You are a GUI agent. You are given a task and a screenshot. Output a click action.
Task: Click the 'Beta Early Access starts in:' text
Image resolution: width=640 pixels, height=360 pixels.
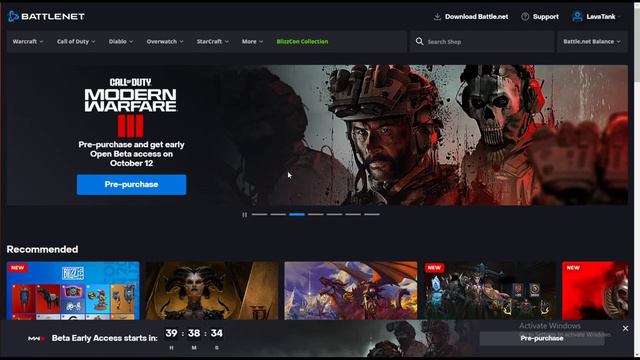[104, 338]
